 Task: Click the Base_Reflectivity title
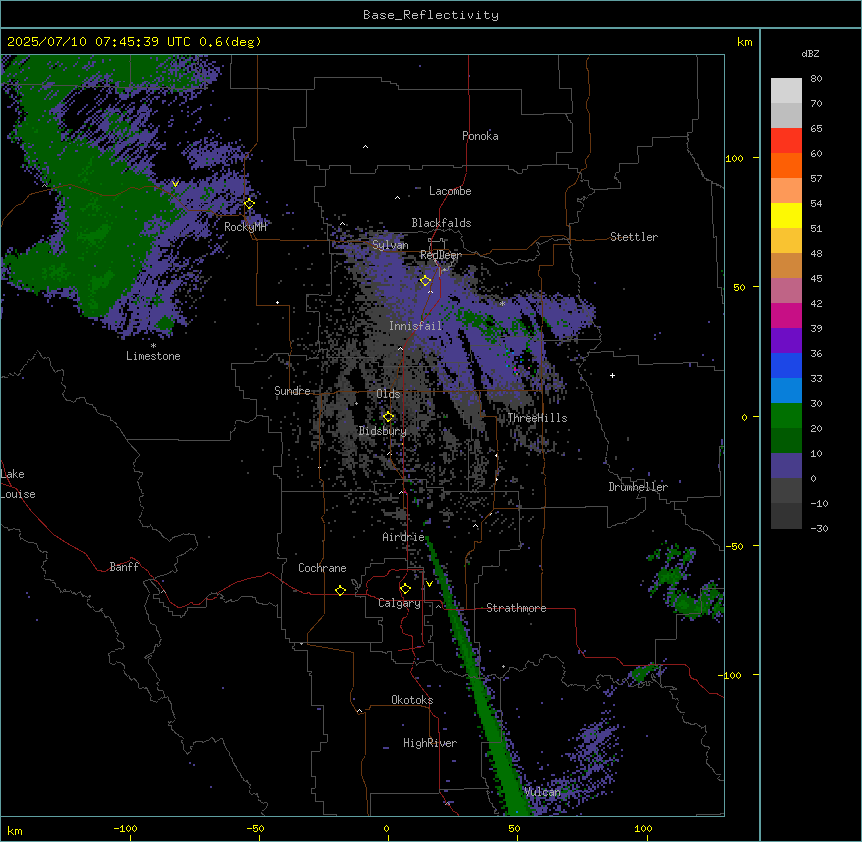tap(431, 15)
